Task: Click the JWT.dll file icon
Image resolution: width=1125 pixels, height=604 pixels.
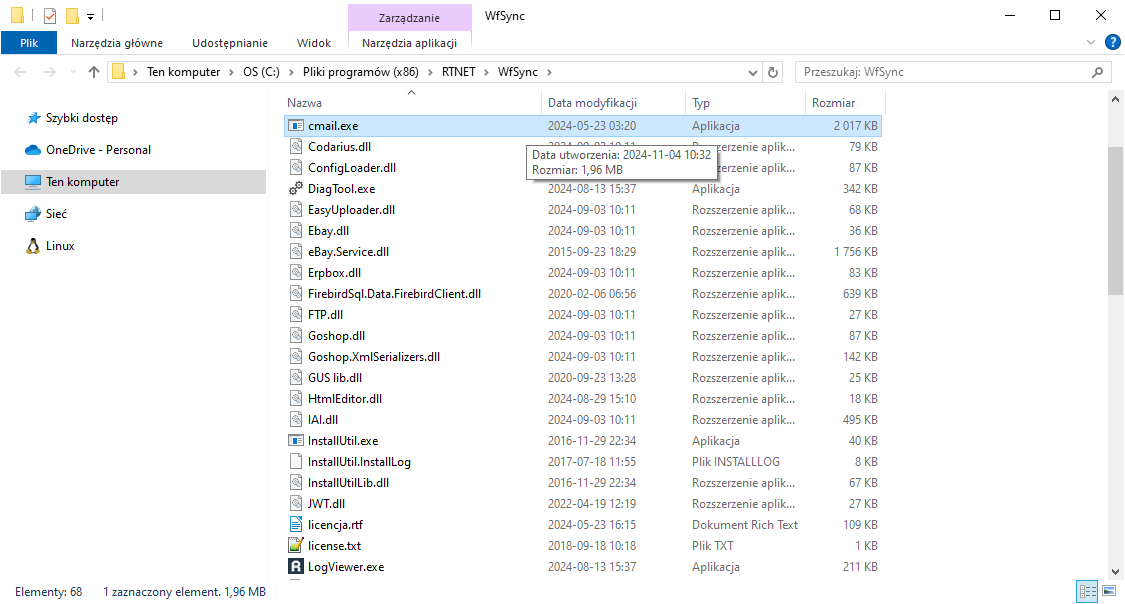Action: (x=296, y=504)
